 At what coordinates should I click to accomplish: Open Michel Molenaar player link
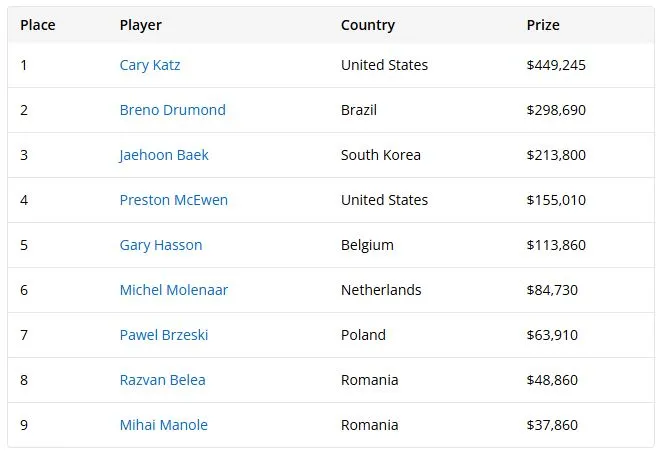point(174,290)
